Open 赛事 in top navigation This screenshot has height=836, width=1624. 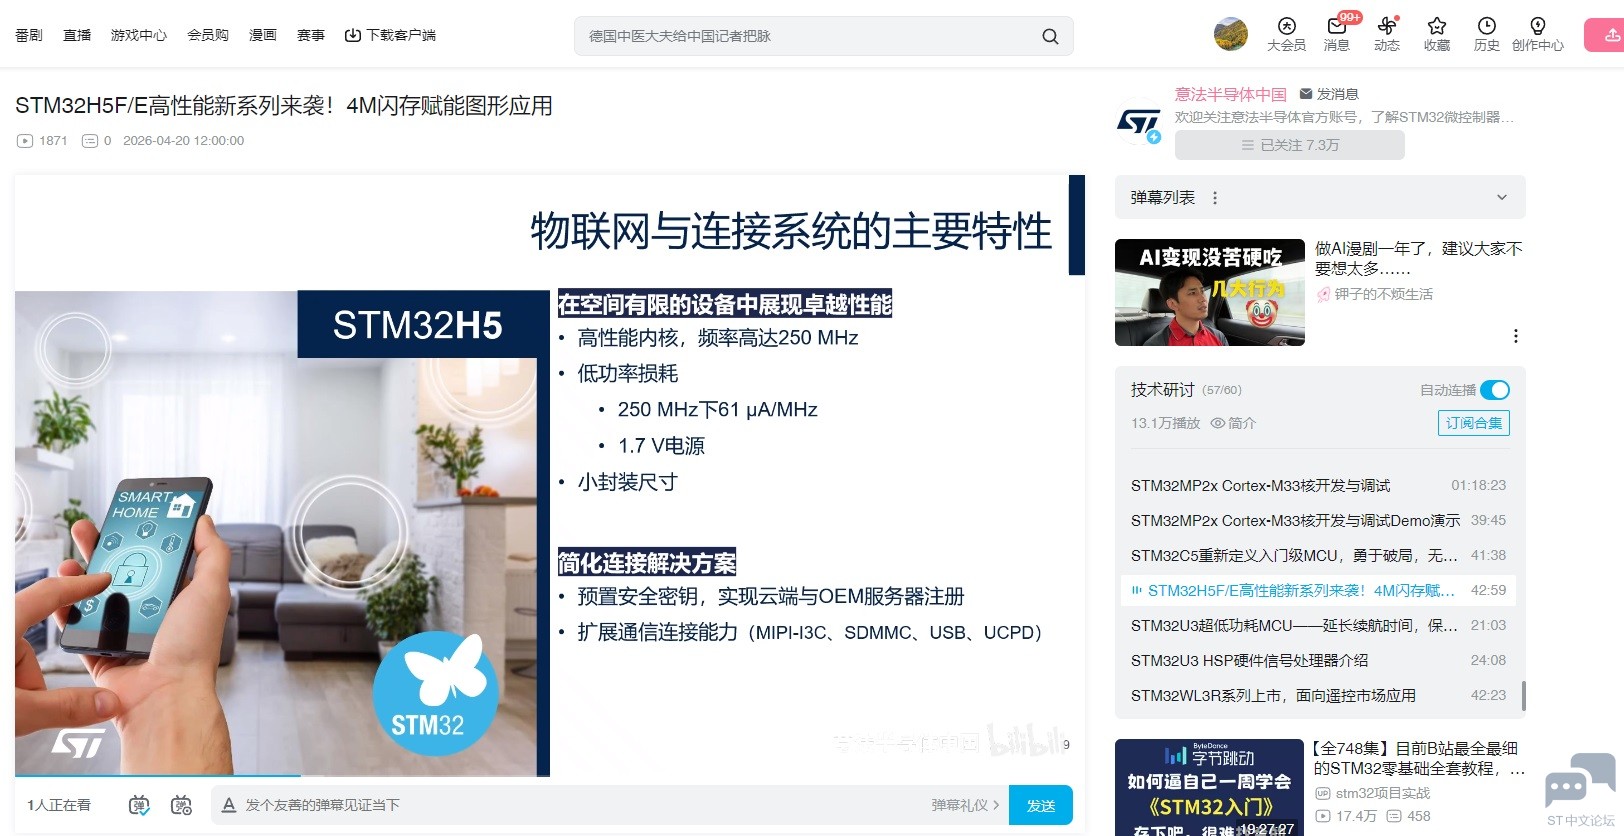coord(311,35)
